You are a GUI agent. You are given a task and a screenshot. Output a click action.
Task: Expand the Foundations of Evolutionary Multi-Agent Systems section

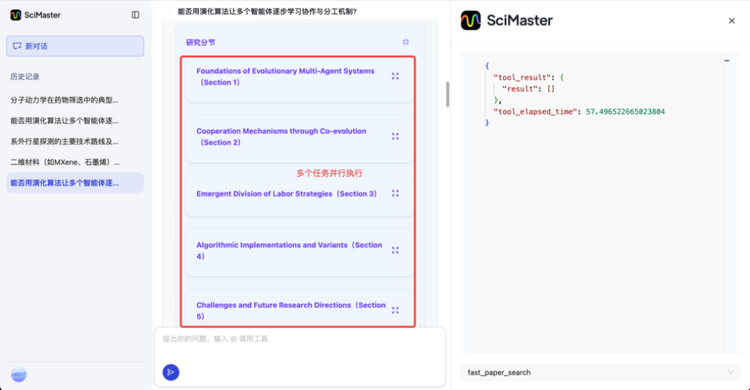click(x=395, y=76)
